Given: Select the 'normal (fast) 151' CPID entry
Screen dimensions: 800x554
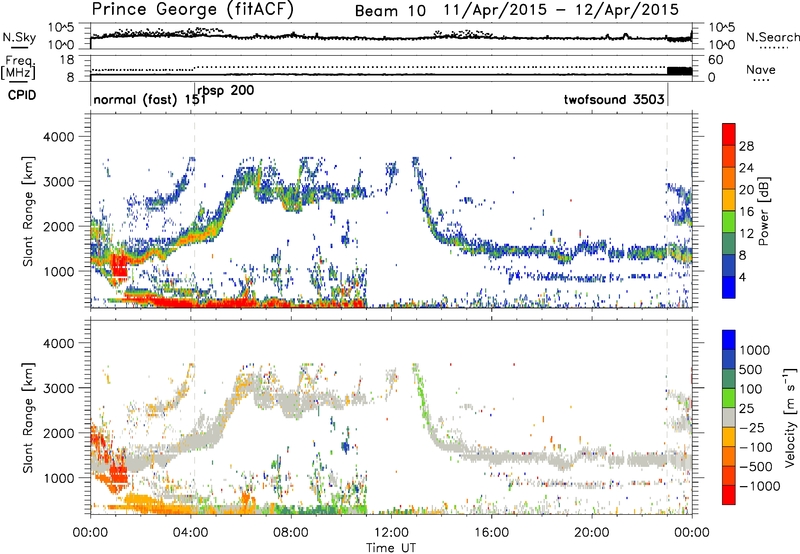Looking at the screenshot, I should (x=149, y=99).
